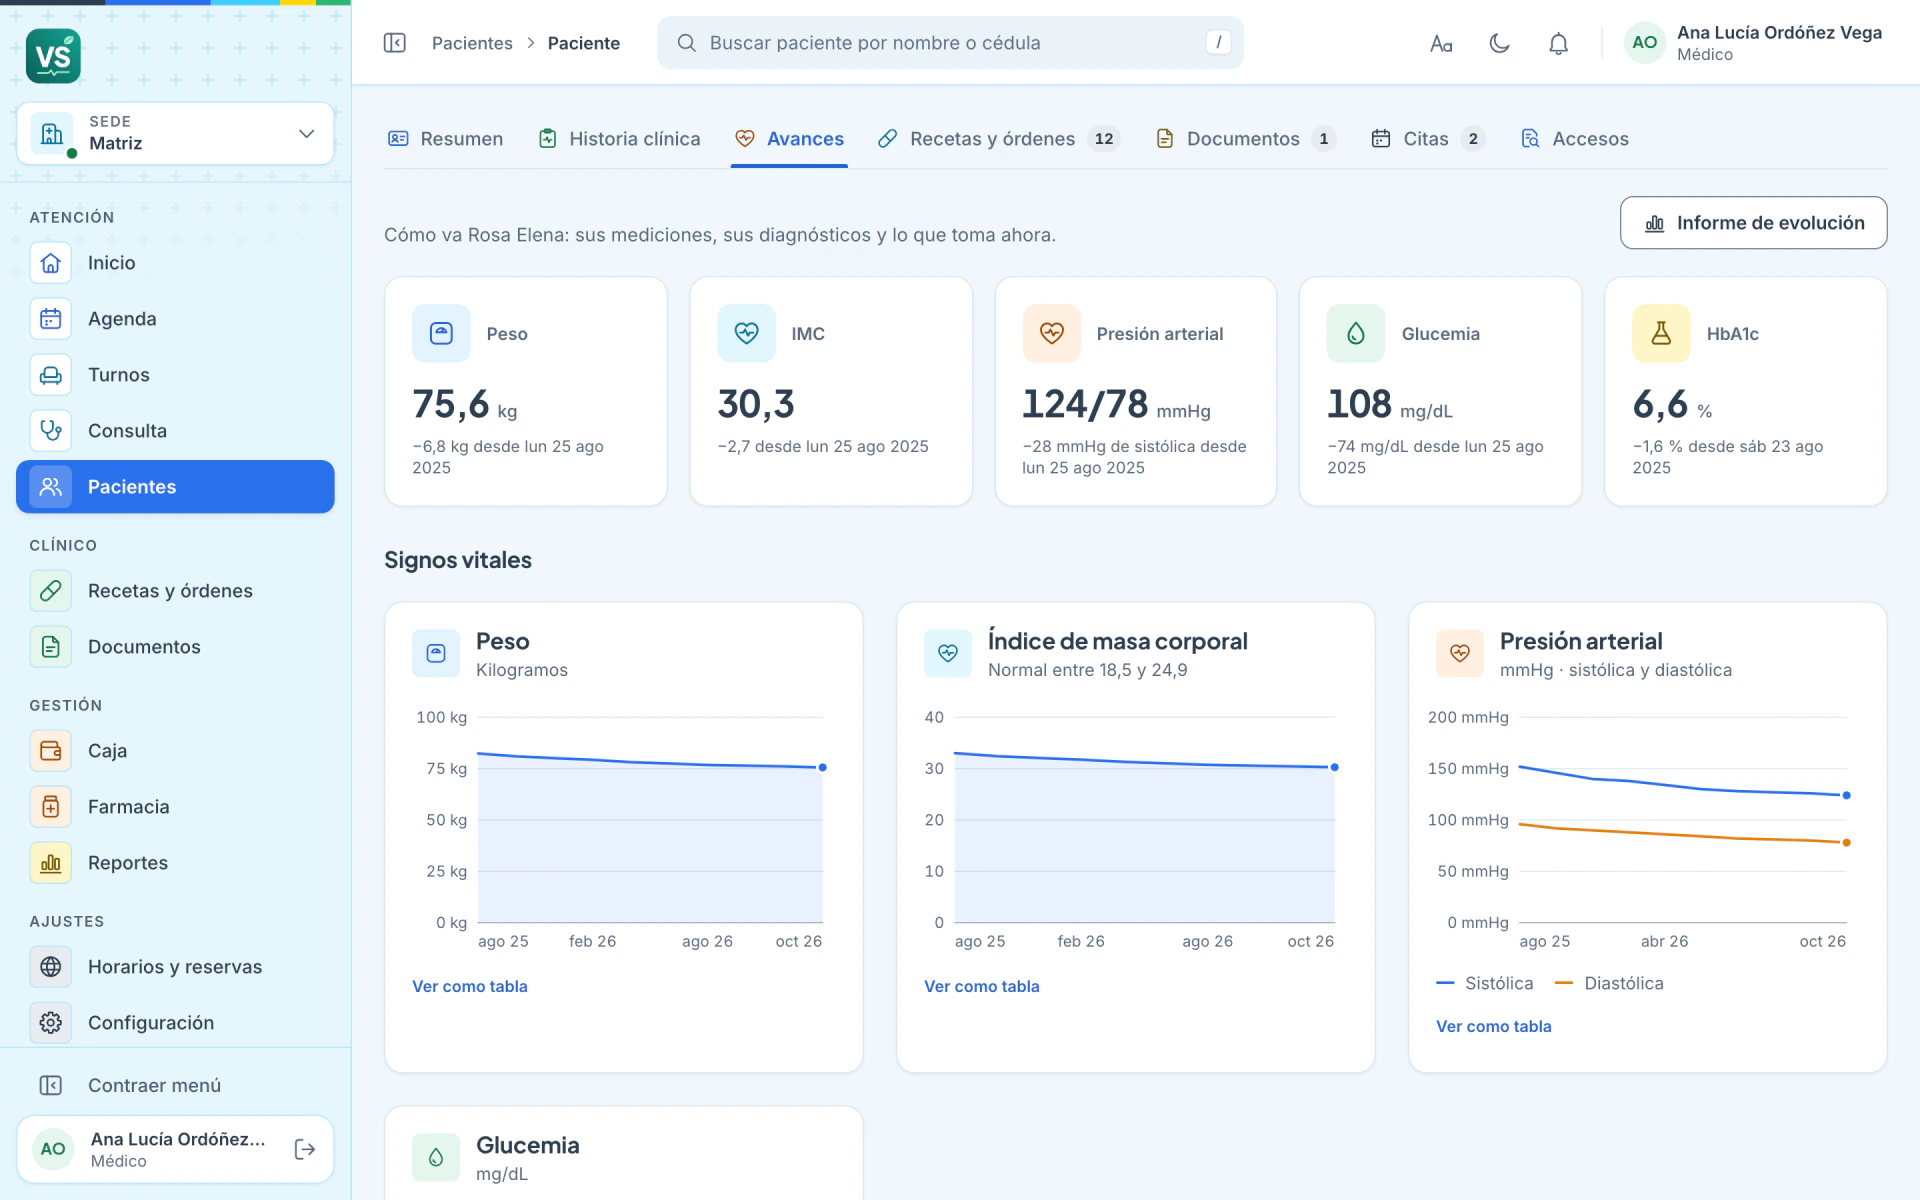Open user profile Ana Lucía in header

[1754, 43]
